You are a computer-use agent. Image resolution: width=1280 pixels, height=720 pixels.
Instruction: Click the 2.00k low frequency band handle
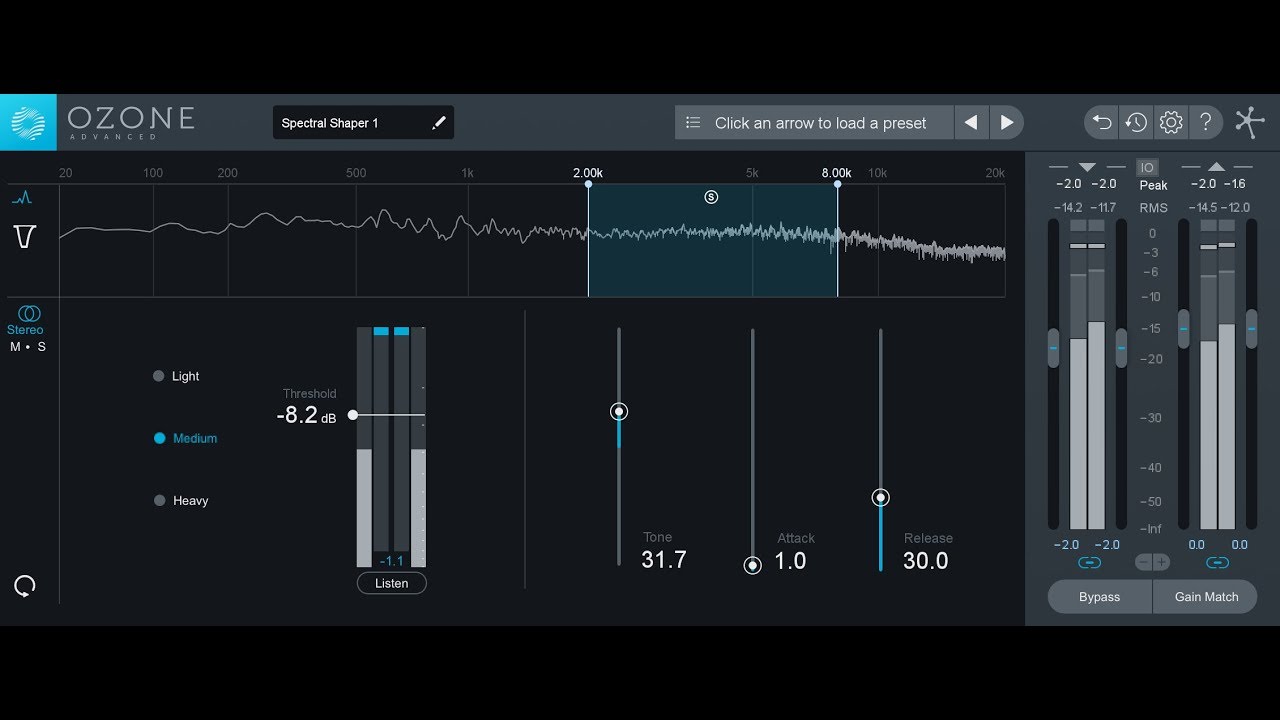click(588, 184)
